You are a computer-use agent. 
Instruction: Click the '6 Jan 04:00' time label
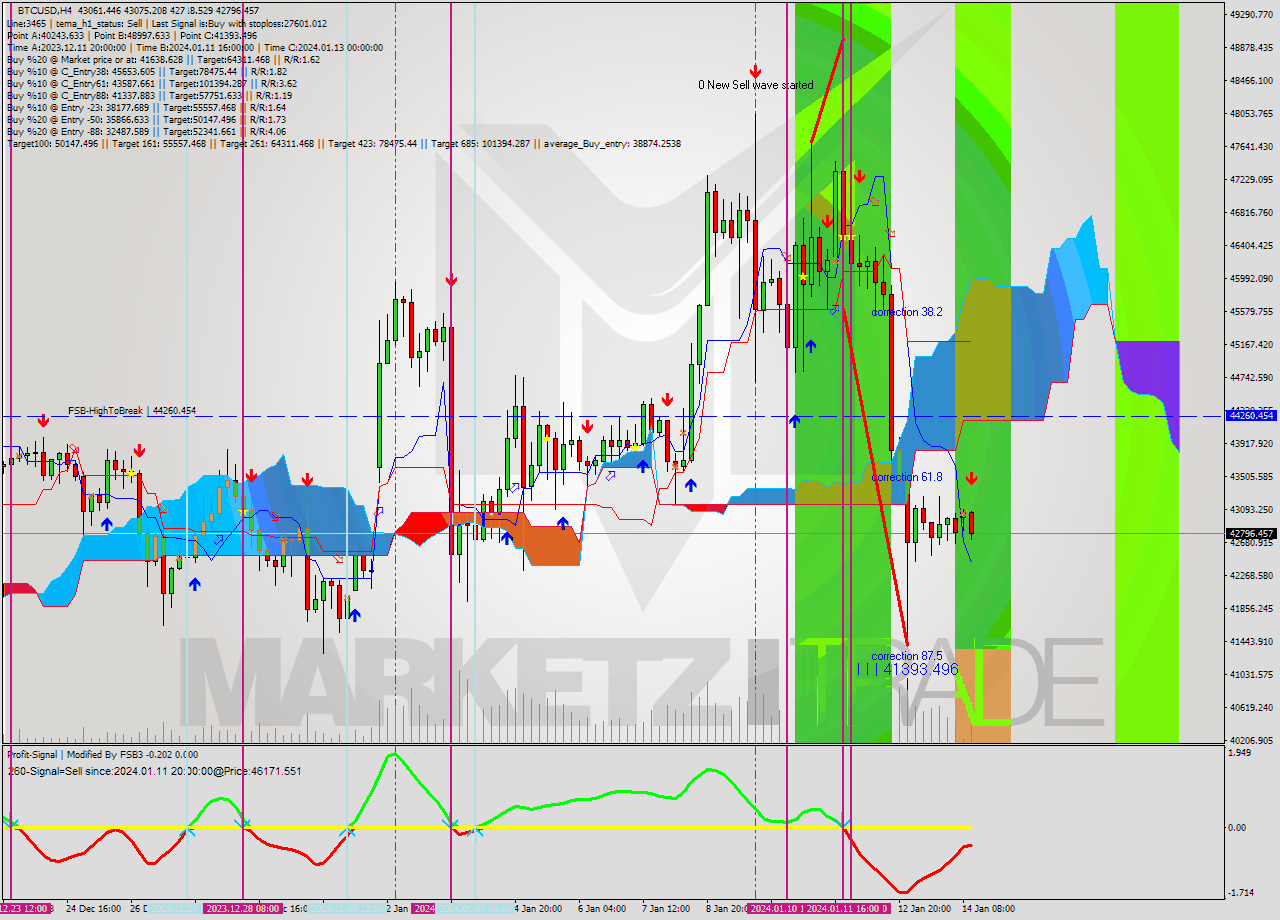click(x=602, y=908)
